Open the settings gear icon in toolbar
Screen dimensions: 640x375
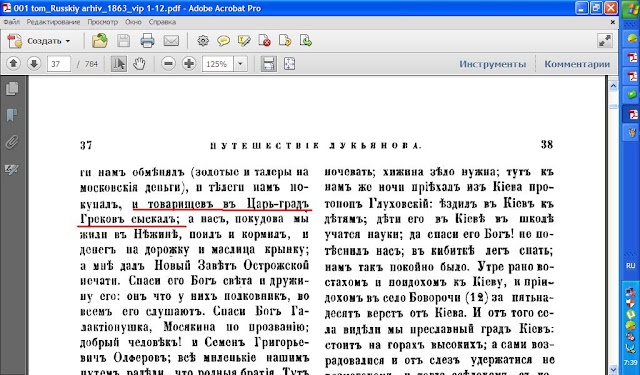tap(203, 41)
